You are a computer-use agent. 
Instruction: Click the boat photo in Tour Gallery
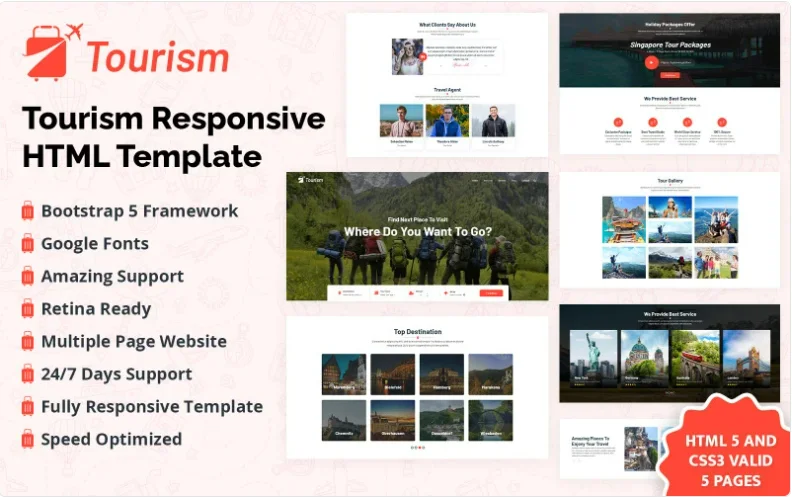click(623, 219)
